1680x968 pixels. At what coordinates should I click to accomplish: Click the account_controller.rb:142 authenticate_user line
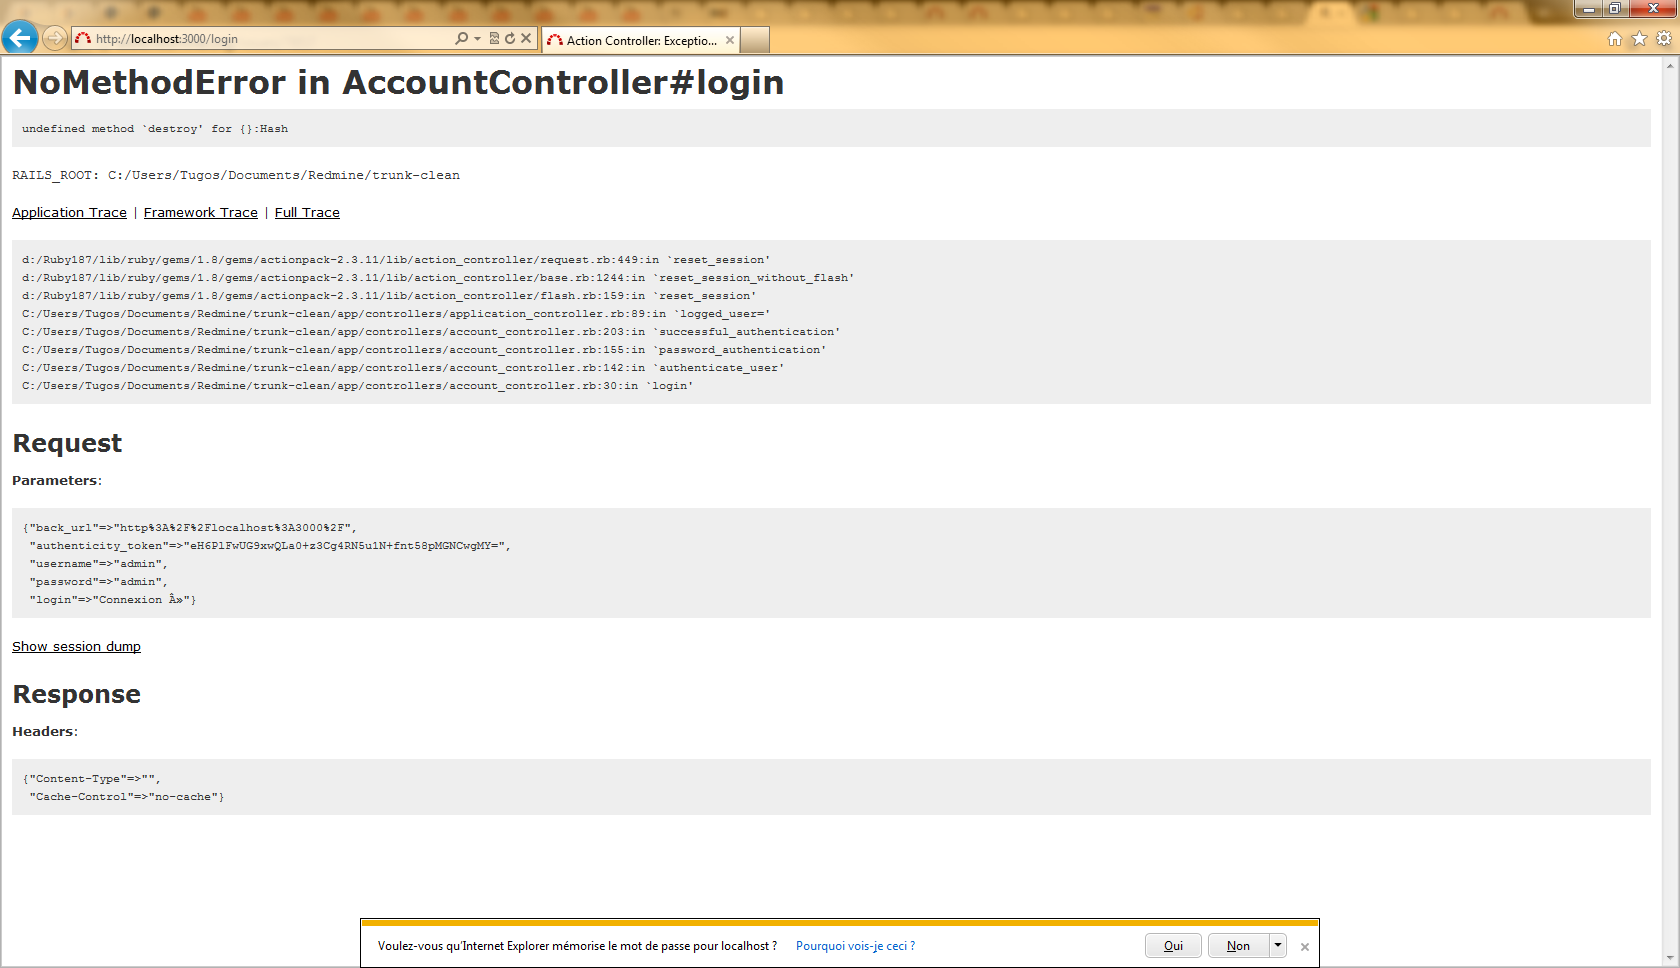(x=403, y=368)
